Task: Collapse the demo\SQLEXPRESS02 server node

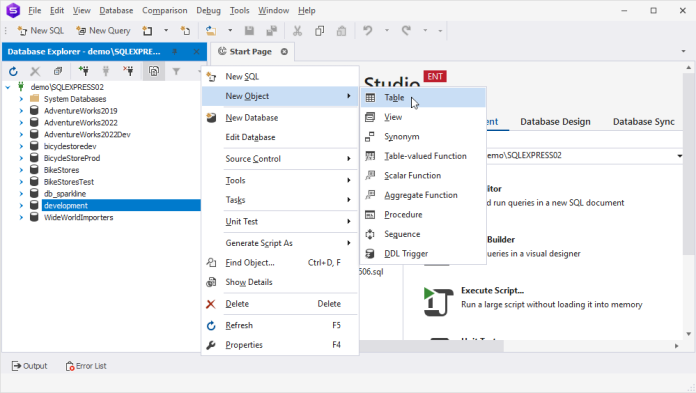Action: pyautogui.click(x=8, y=87)
